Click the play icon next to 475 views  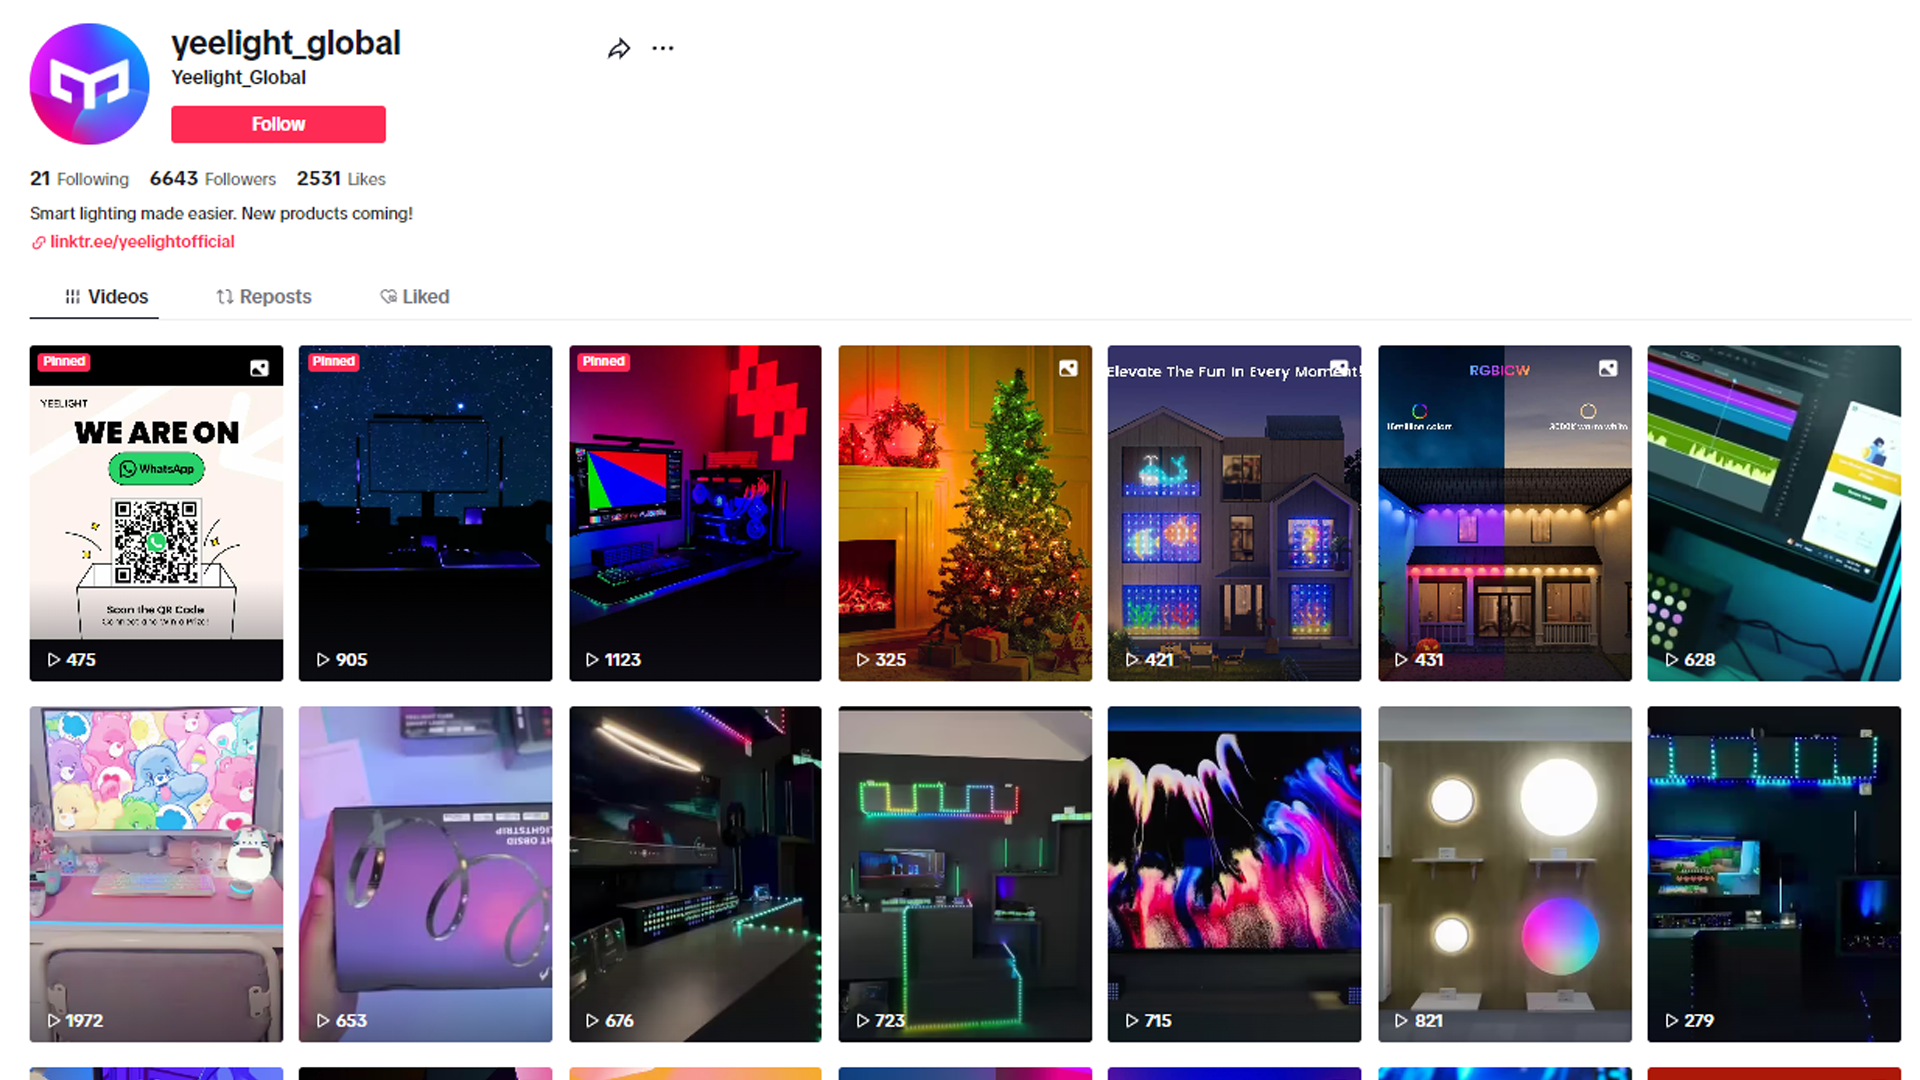[x=54, y=660]
